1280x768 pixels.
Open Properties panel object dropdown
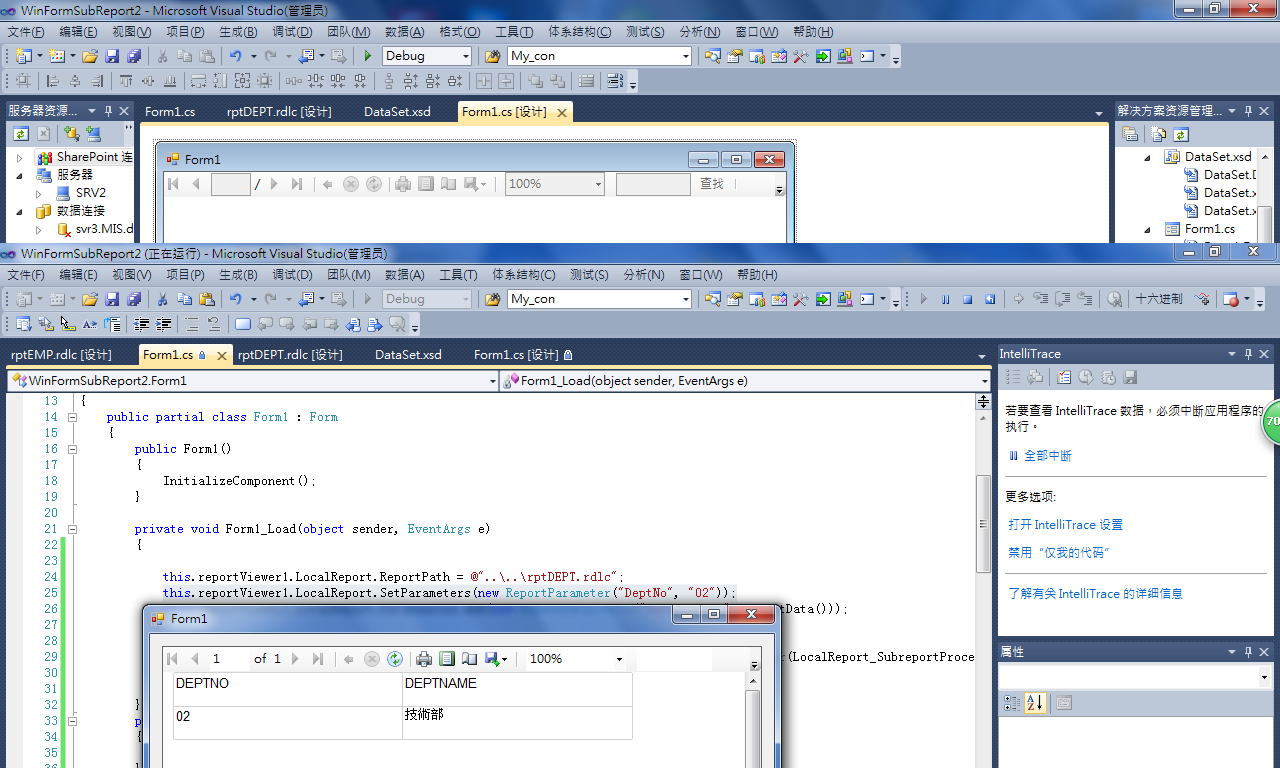[1264, 677]
